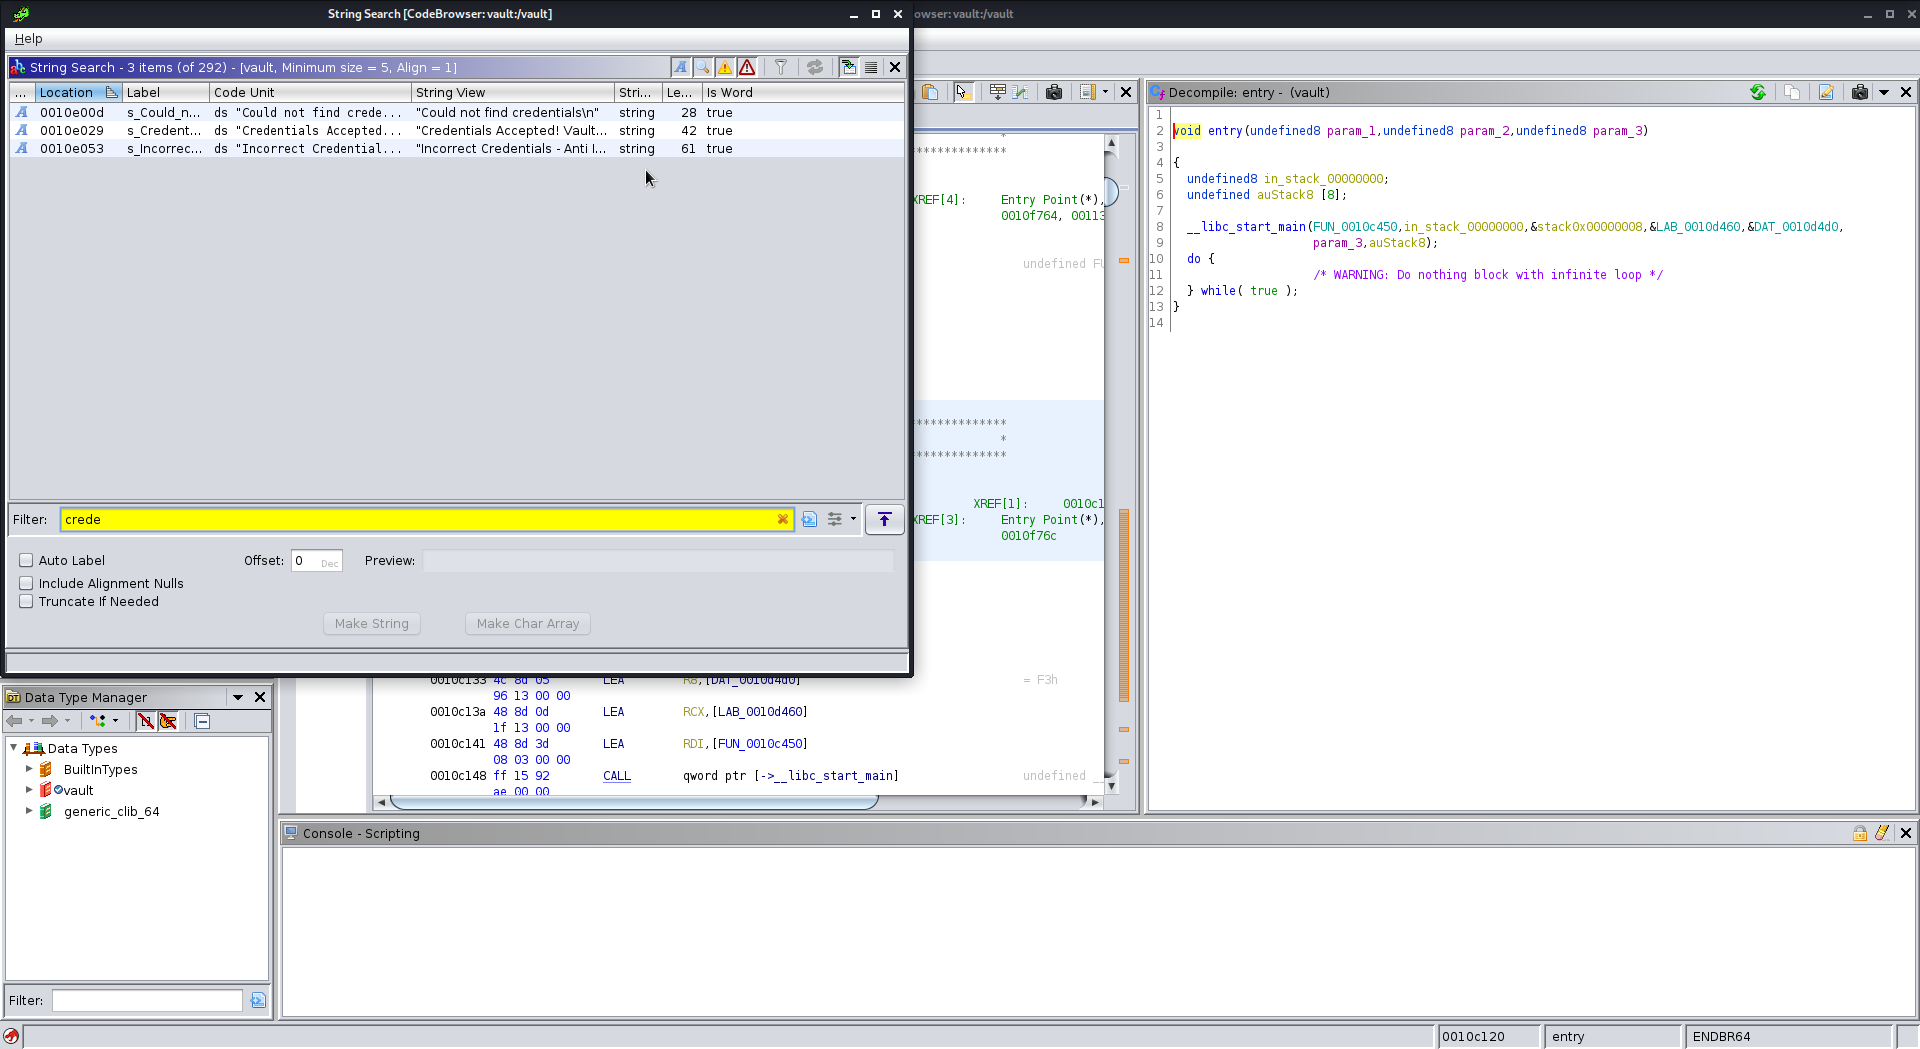Click the clear filter red X icon
Screen dimensions: 1920x1049
[783, 519]
